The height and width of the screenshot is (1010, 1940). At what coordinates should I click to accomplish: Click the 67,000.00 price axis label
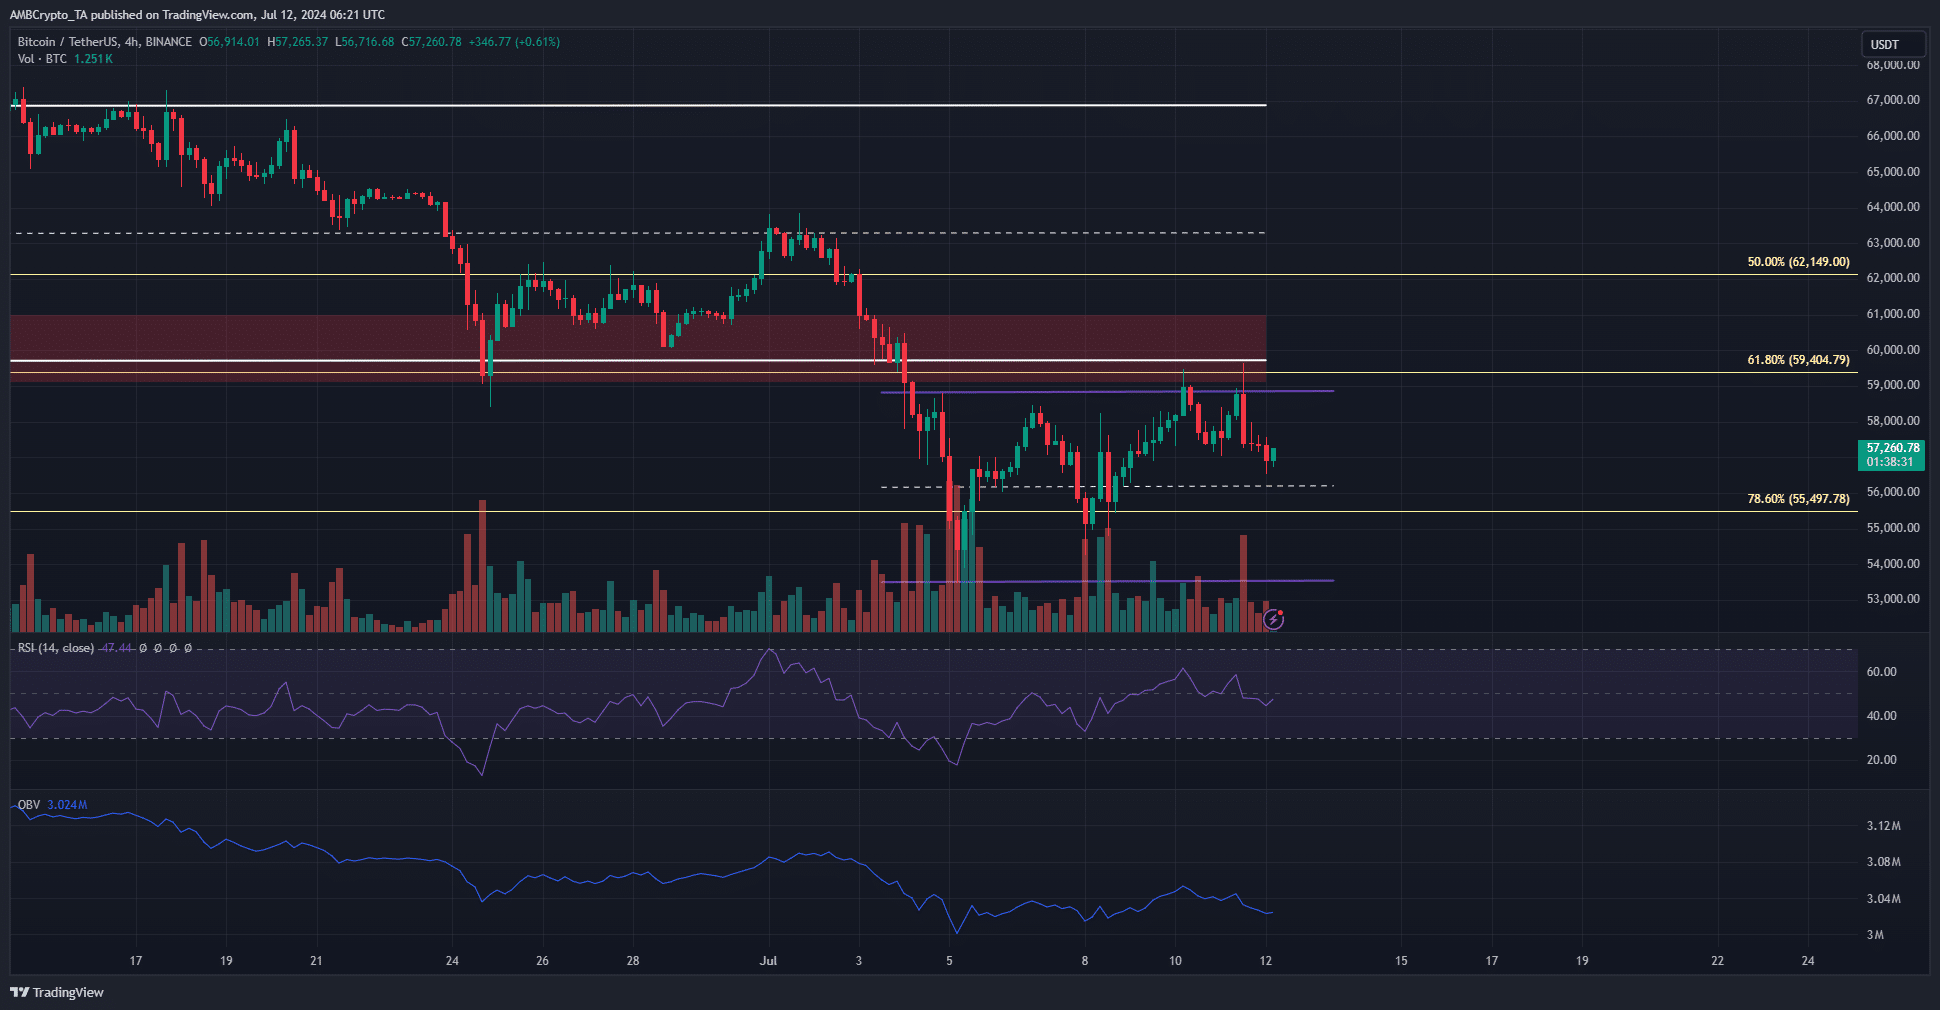pyautogui.click(x=1893, y=100)
